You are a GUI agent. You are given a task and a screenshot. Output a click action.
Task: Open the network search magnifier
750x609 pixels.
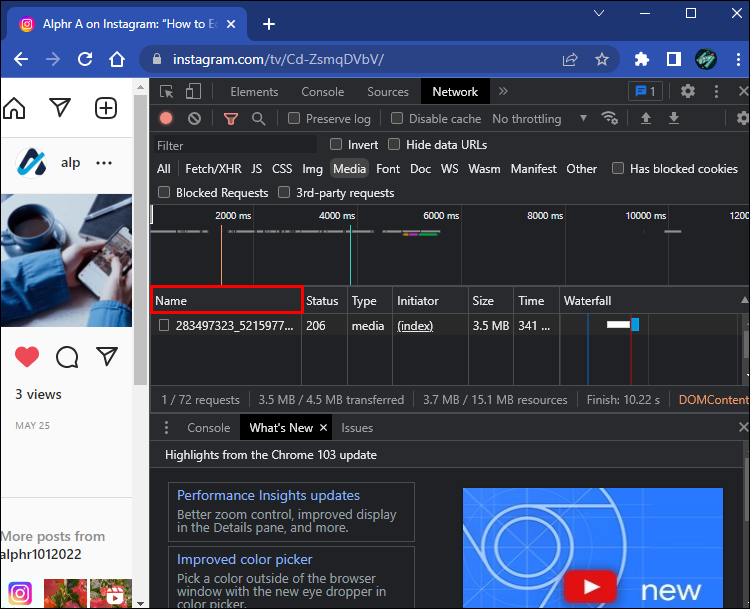pos(258,118)
